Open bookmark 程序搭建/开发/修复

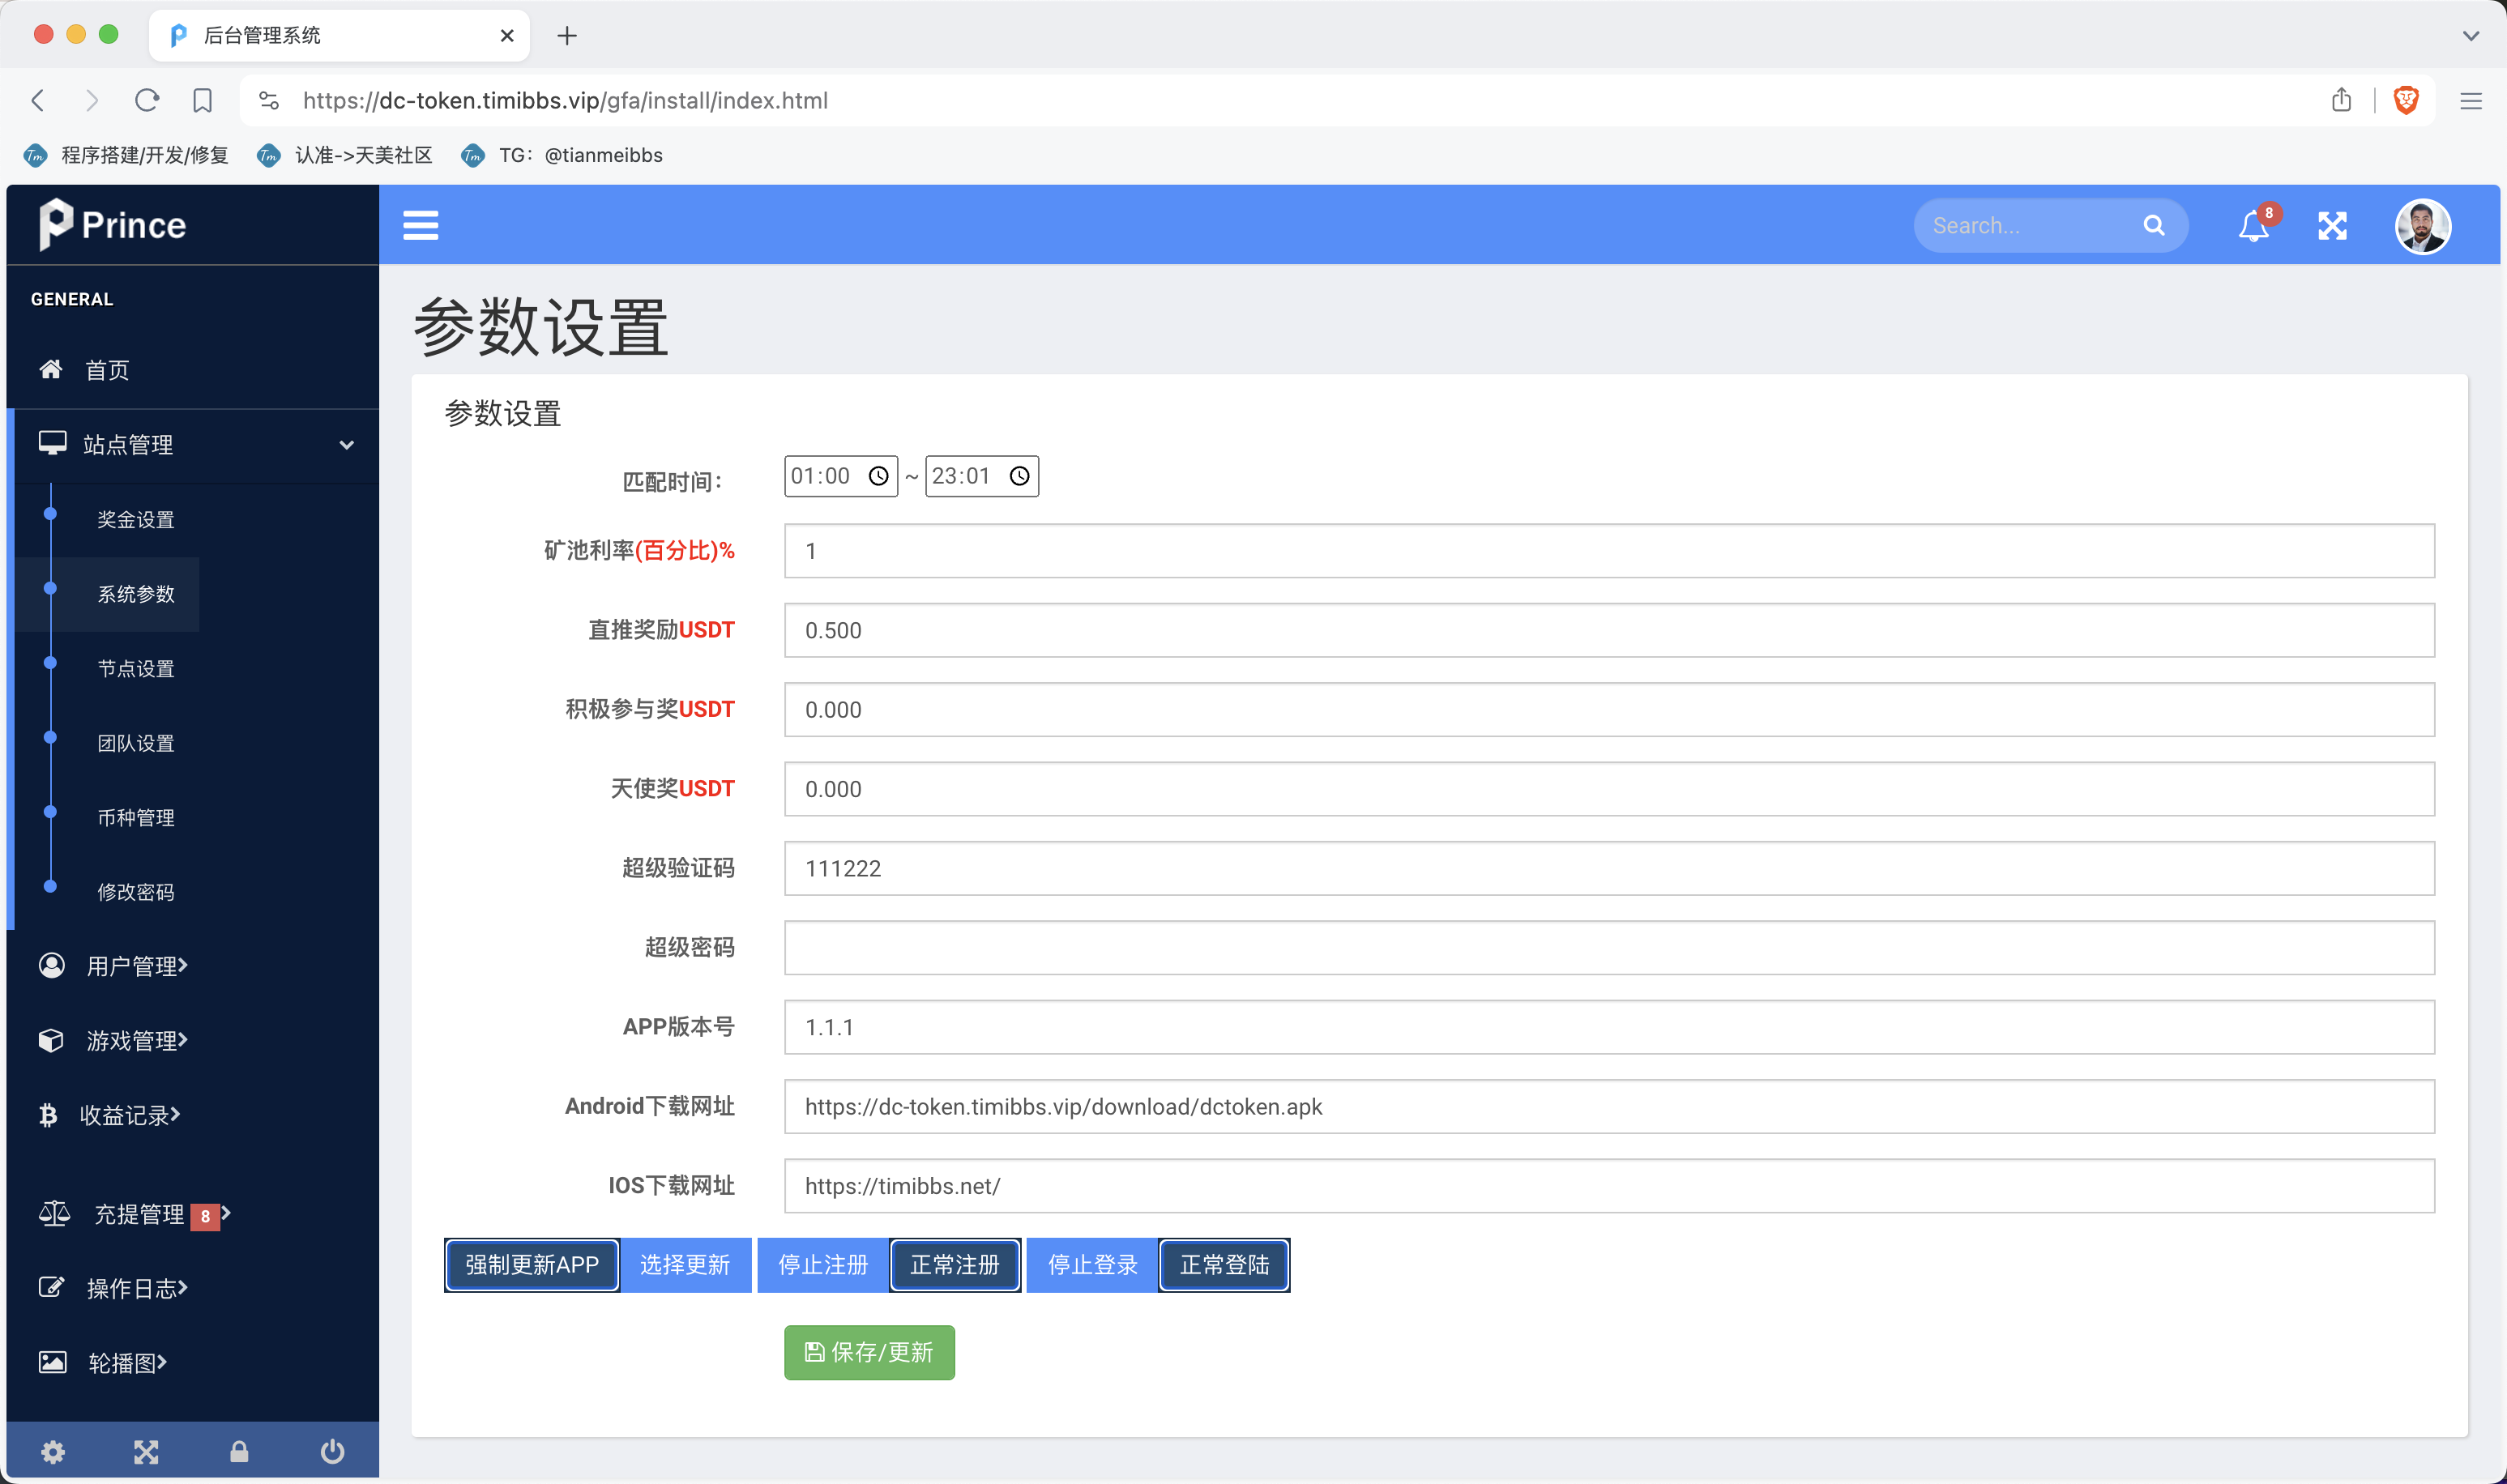[126, 155]
